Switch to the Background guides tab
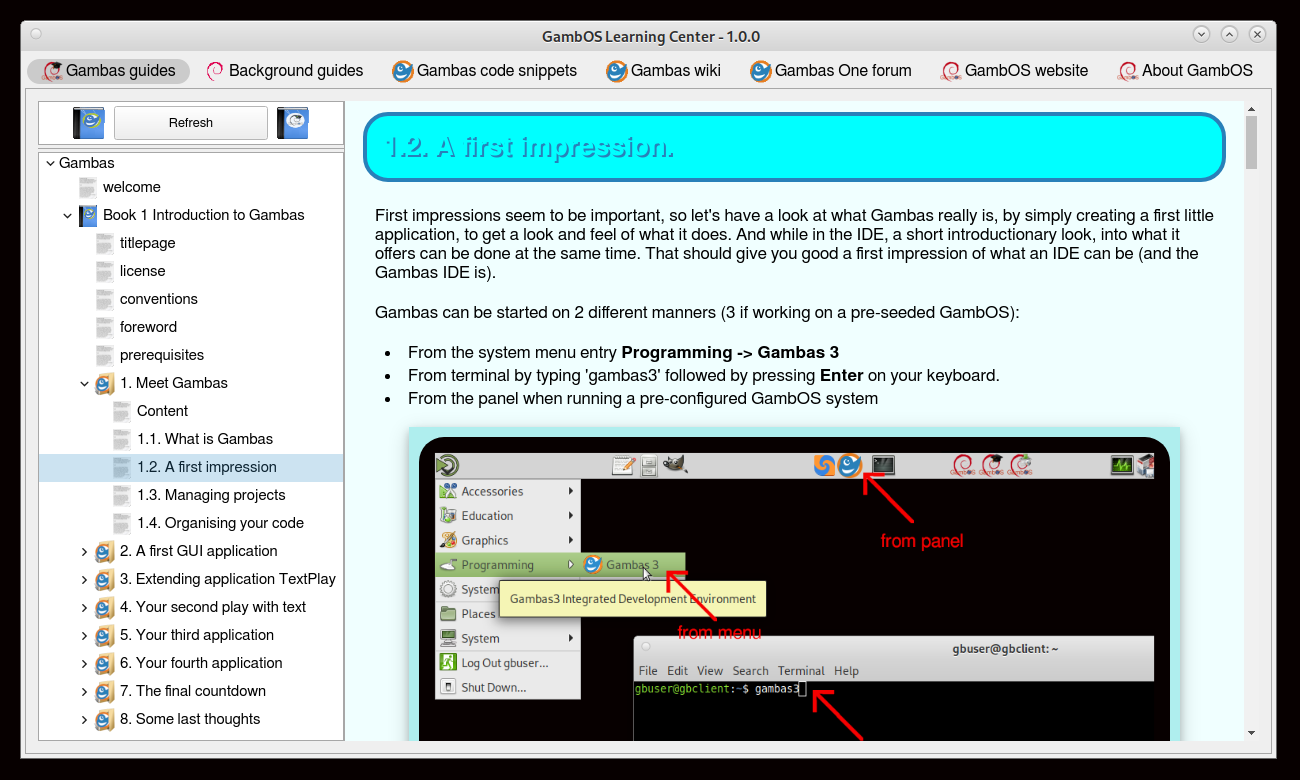The image size is (1300, 780). (284, 71)
